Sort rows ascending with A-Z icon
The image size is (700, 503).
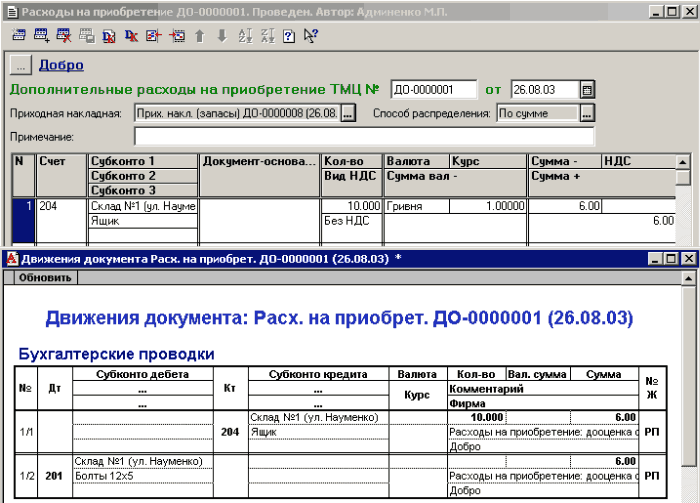(245, 36)
